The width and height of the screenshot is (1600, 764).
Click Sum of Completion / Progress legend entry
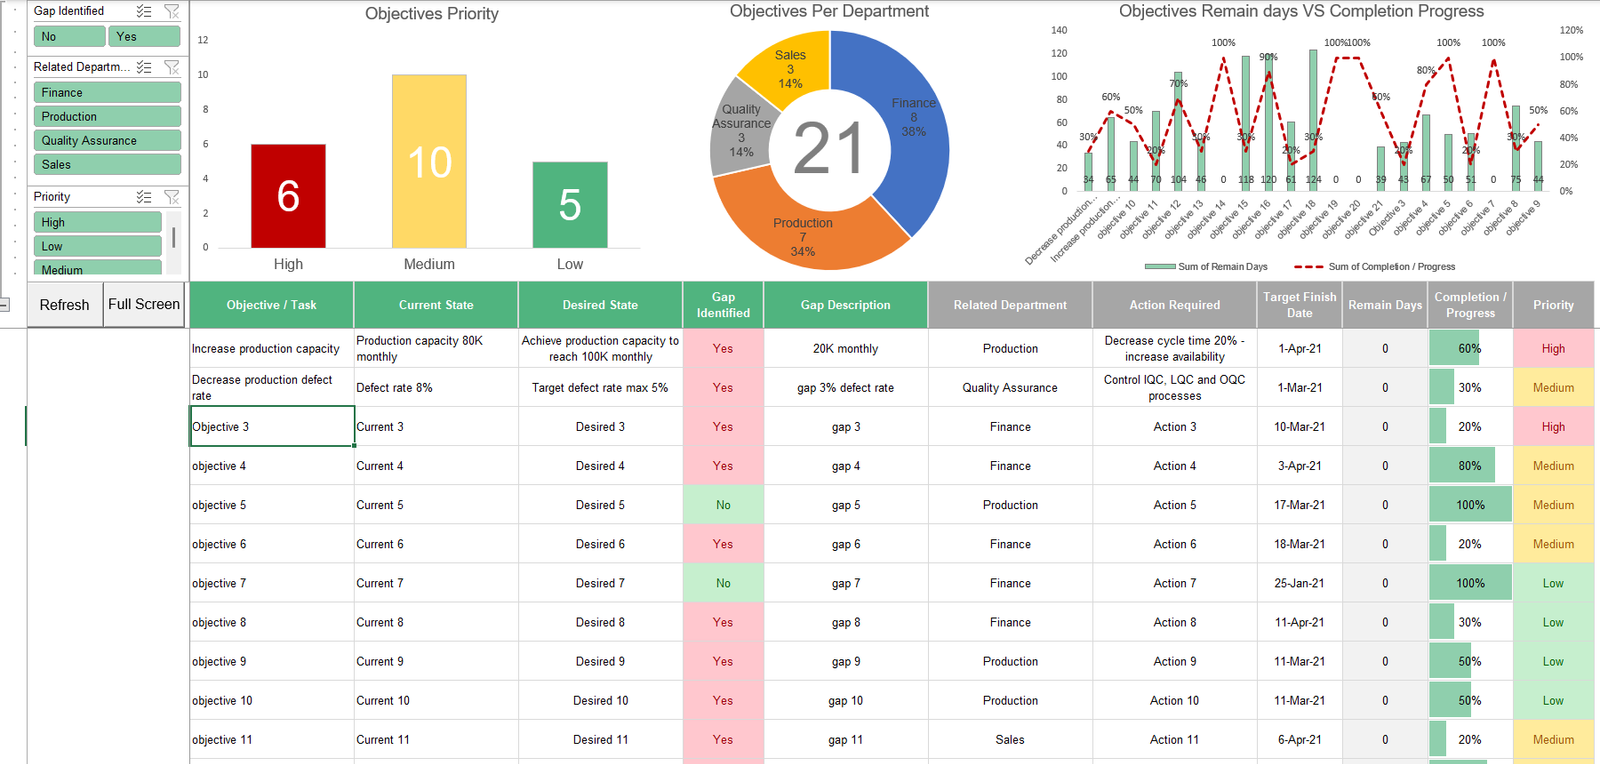tap(1375, 267)
